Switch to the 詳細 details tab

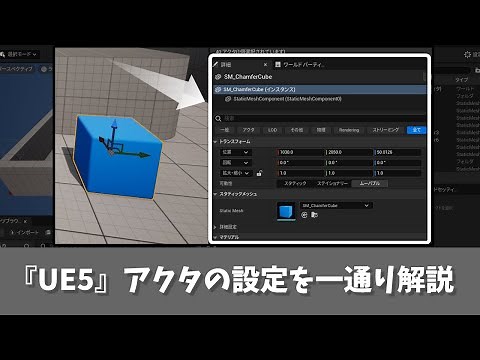click(x=226, y=65)
